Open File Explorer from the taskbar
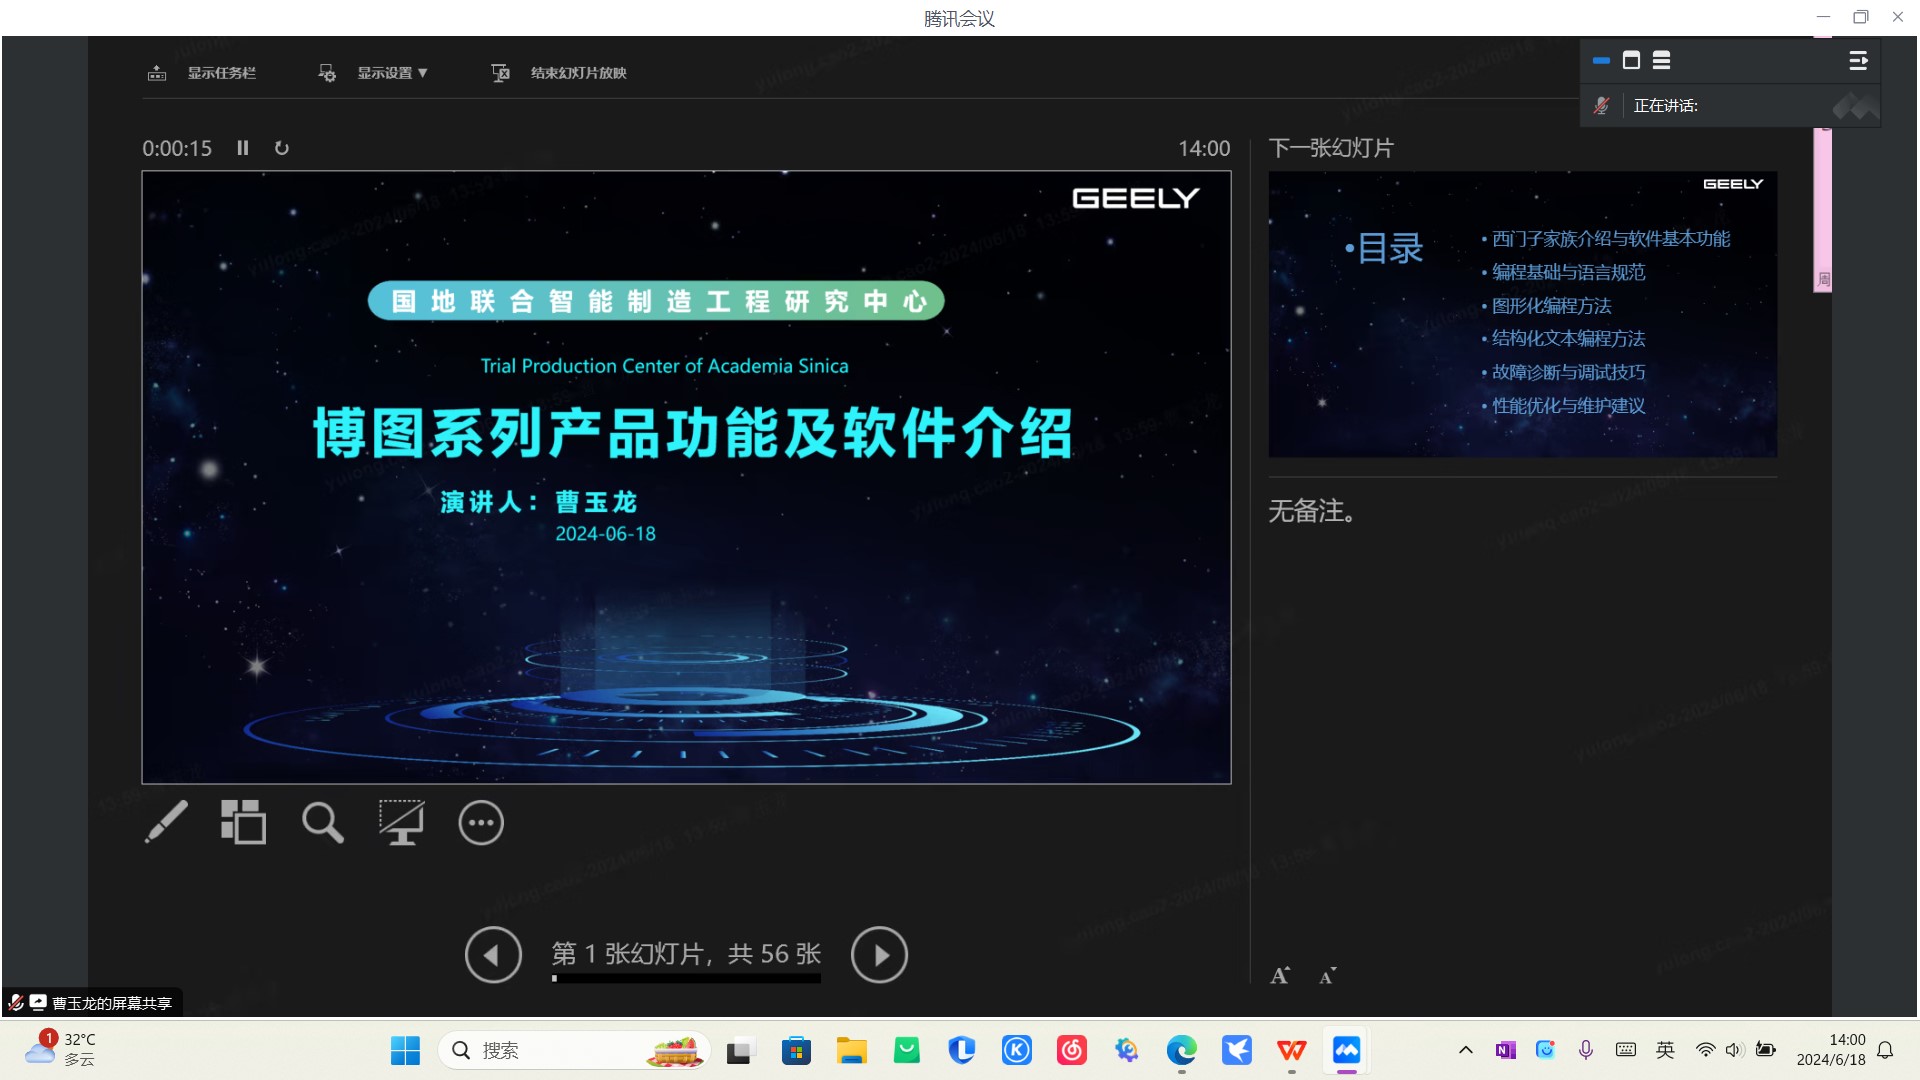This screenshot has width=1920, height=1080. tap(851, 1050)
